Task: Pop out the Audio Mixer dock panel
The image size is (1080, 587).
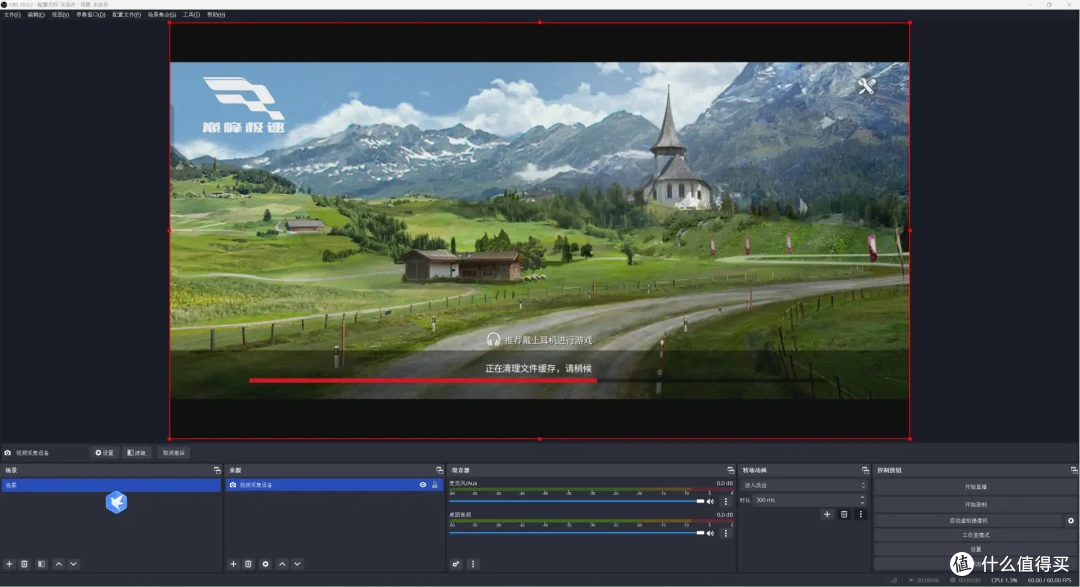Action: pyautogui.click(x=731, y=471)
